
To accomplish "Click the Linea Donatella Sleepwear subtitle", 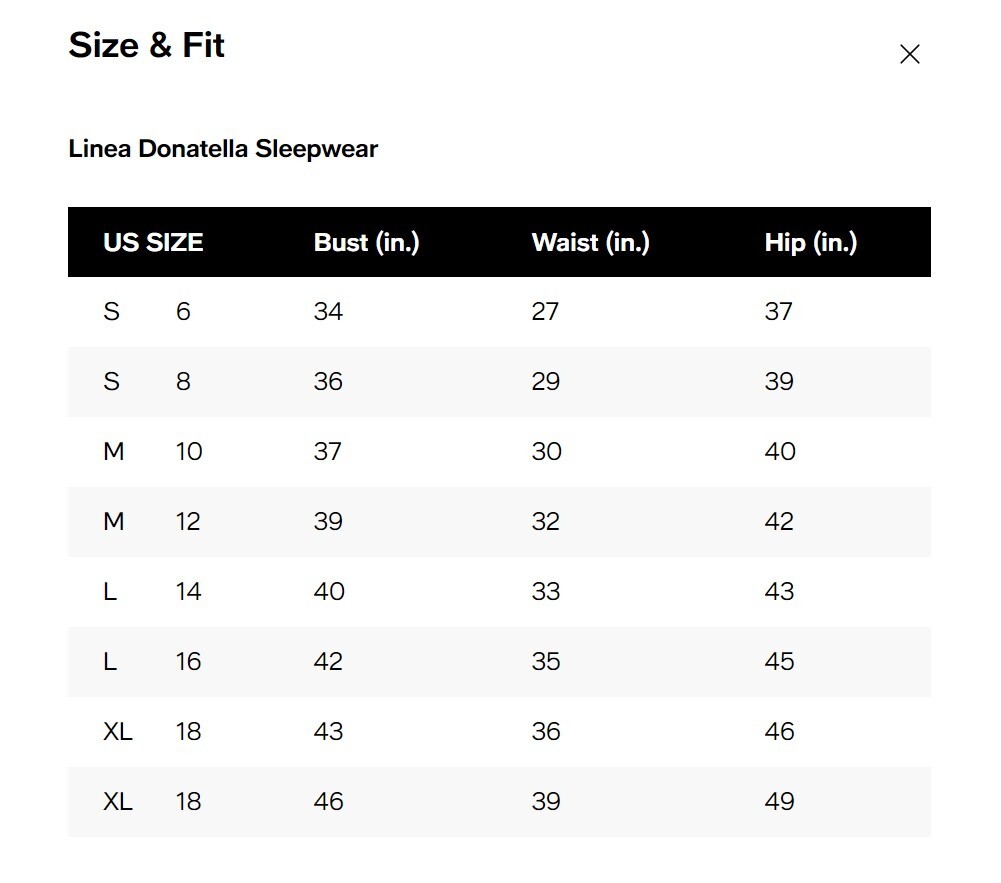I will (223, 149).
